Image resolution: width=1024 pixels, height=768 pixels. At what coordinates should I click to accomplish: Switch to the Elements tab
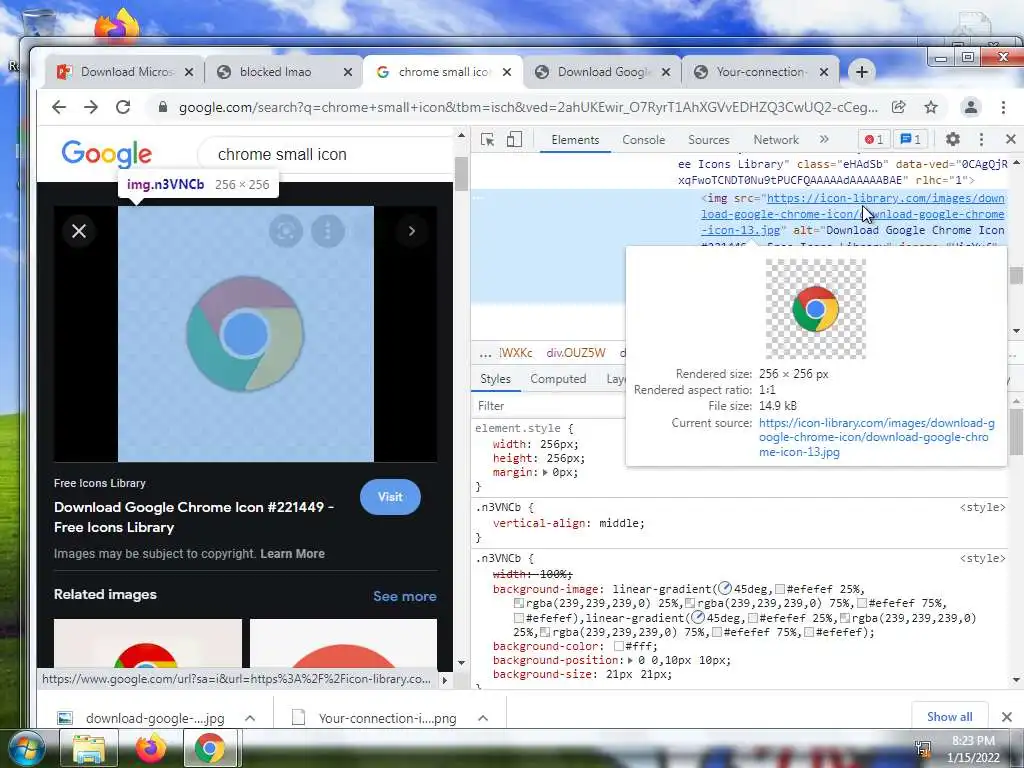point(575,140)
